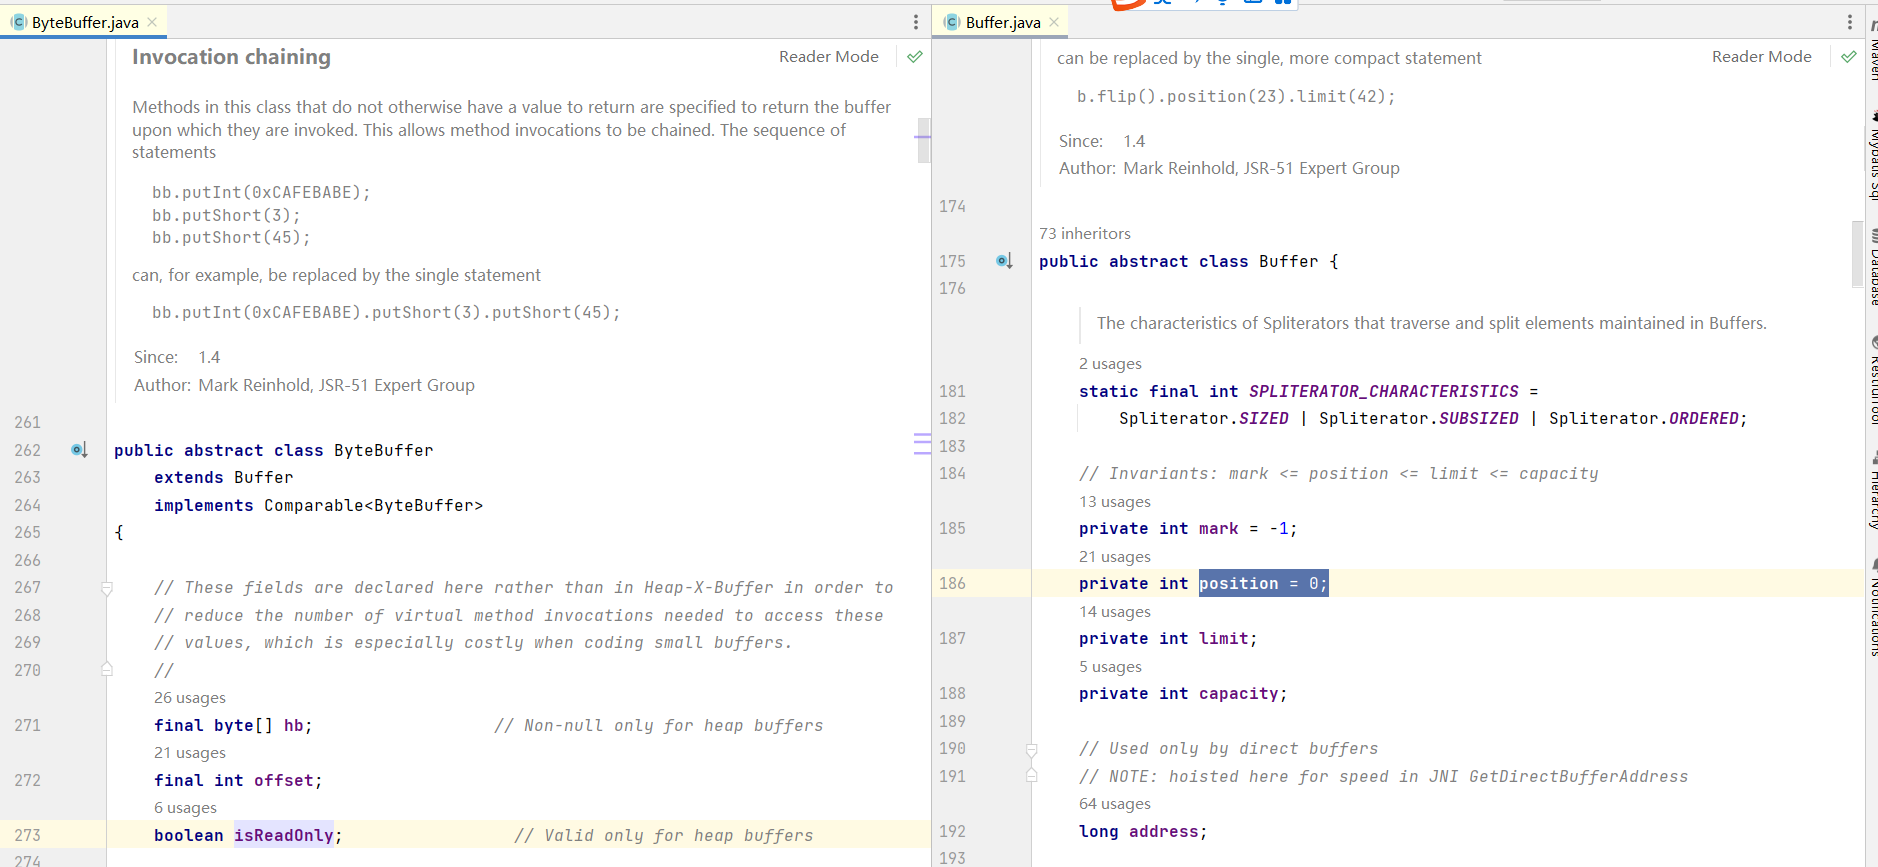Screen dimensions: 1878x867
Task: Click '64 usages' hint above address field
Action: (x=1115, y=804)
